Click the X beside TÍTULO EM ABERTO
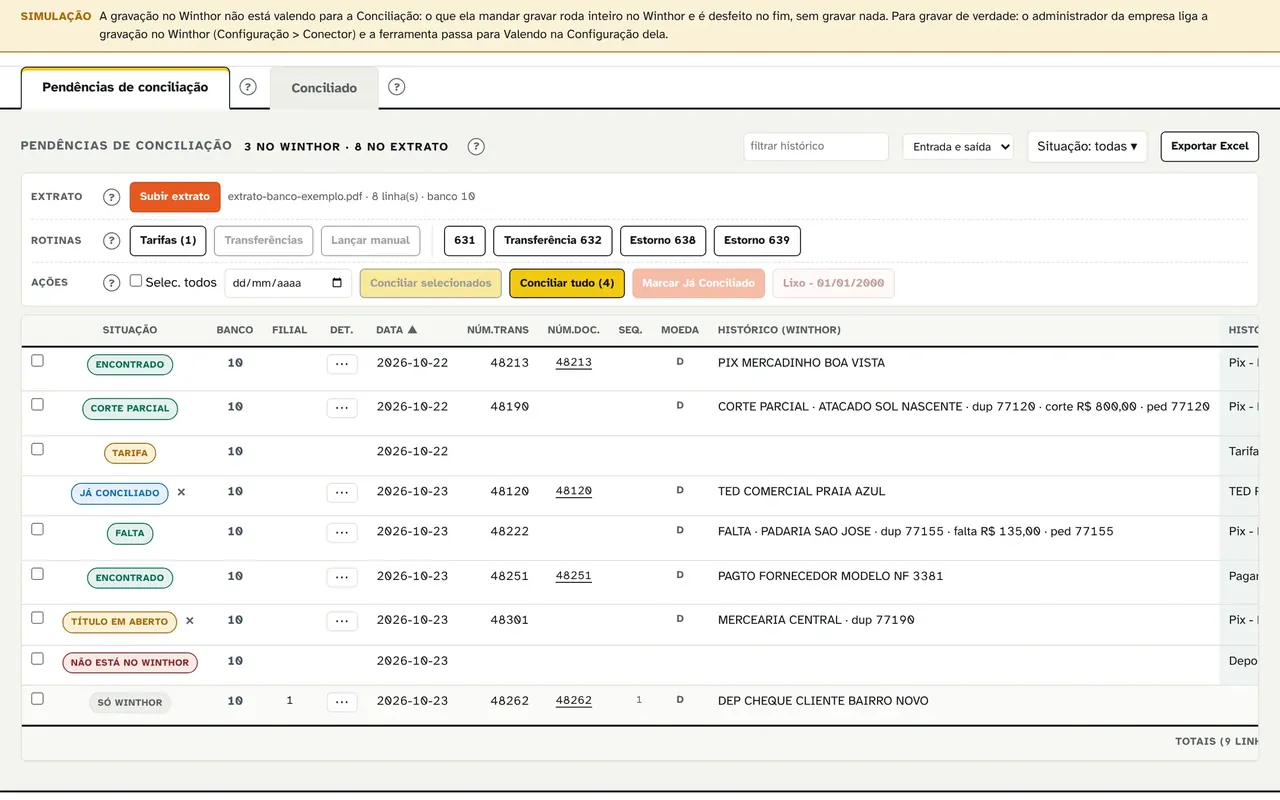This screenshot has width=1280, height=800. [x=190, y=621]
